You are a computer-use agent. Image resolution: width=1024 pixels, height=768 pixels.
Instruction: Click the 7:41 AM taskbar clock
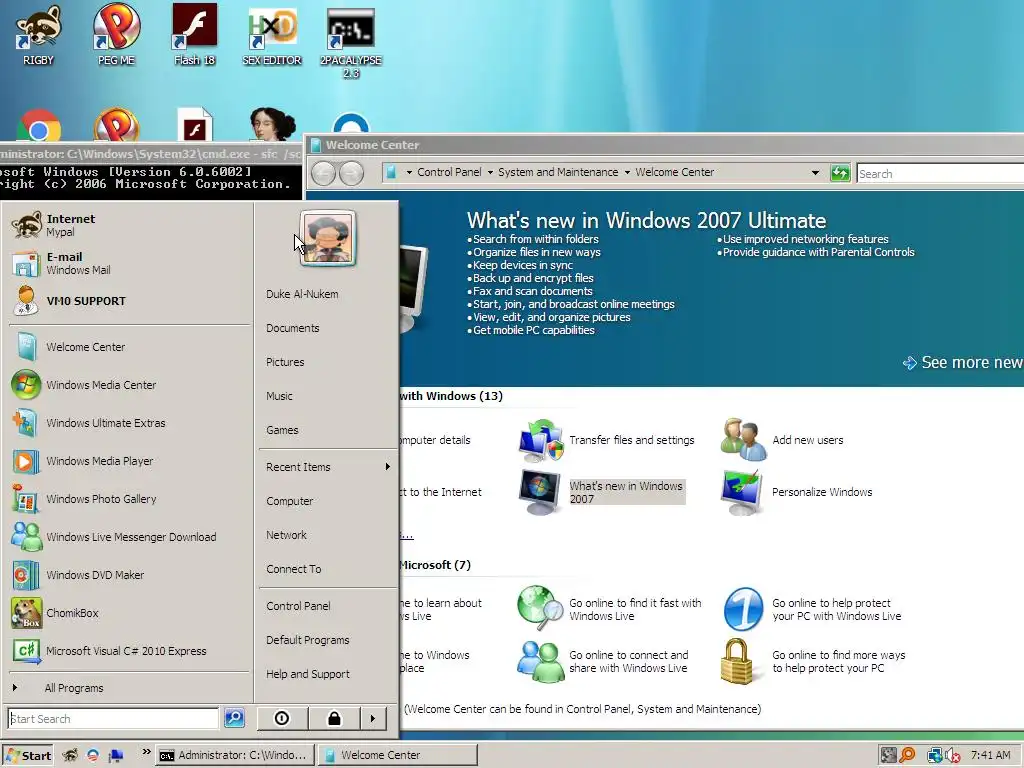coord(990,755)
